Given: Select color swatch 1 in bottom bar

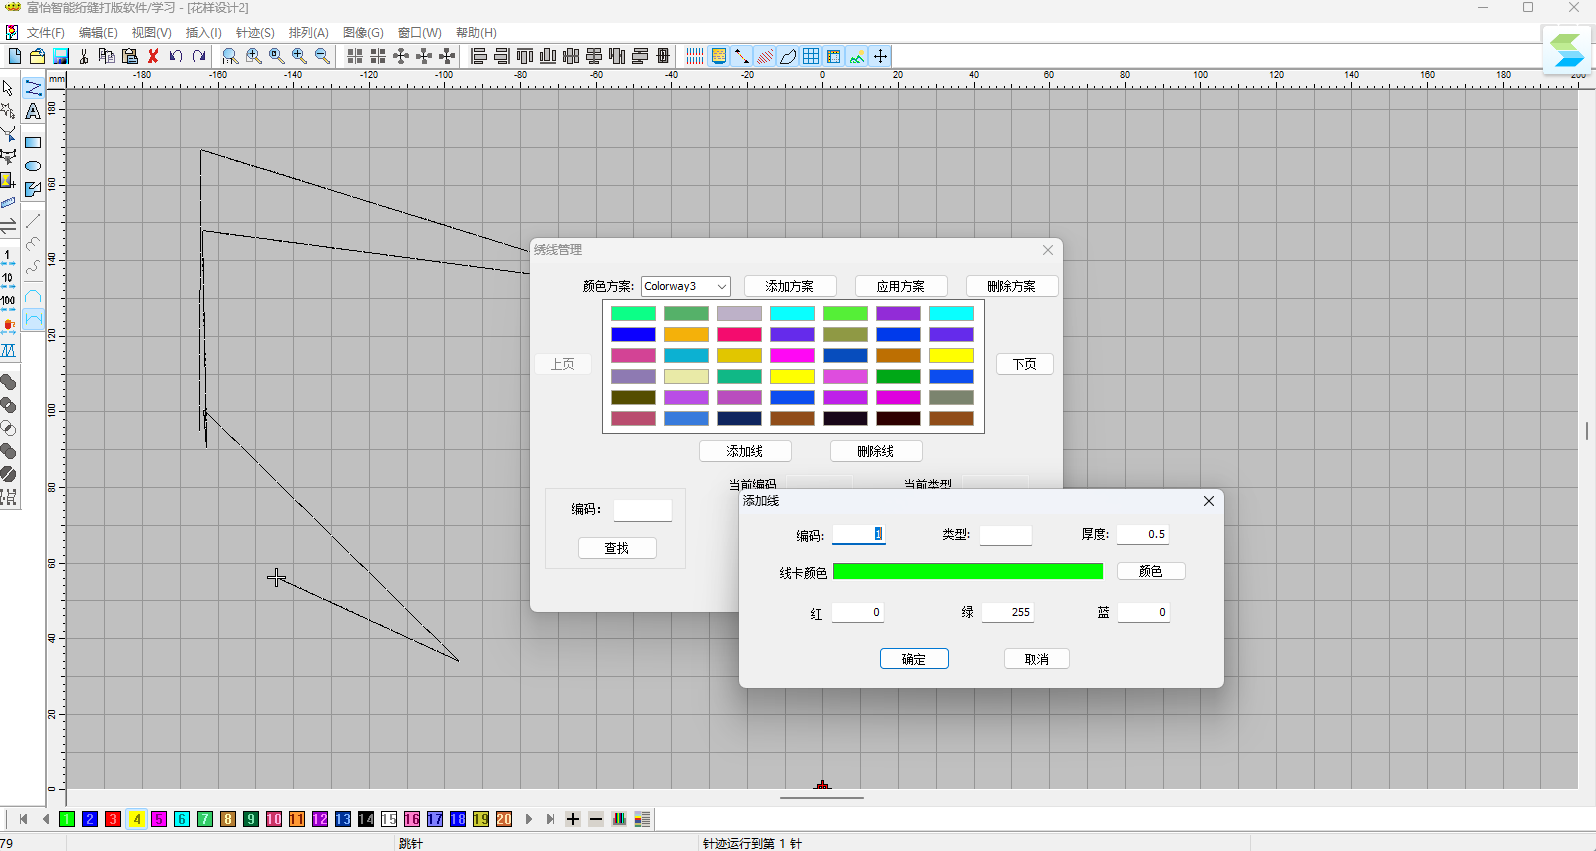Looking at the screenshot, I should coord(67,819).
